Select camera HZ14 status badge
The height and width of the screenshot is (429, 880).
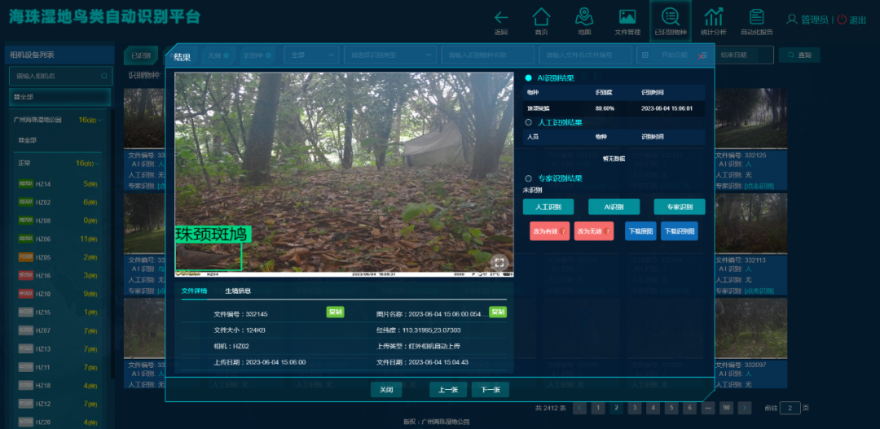[26, 184]
